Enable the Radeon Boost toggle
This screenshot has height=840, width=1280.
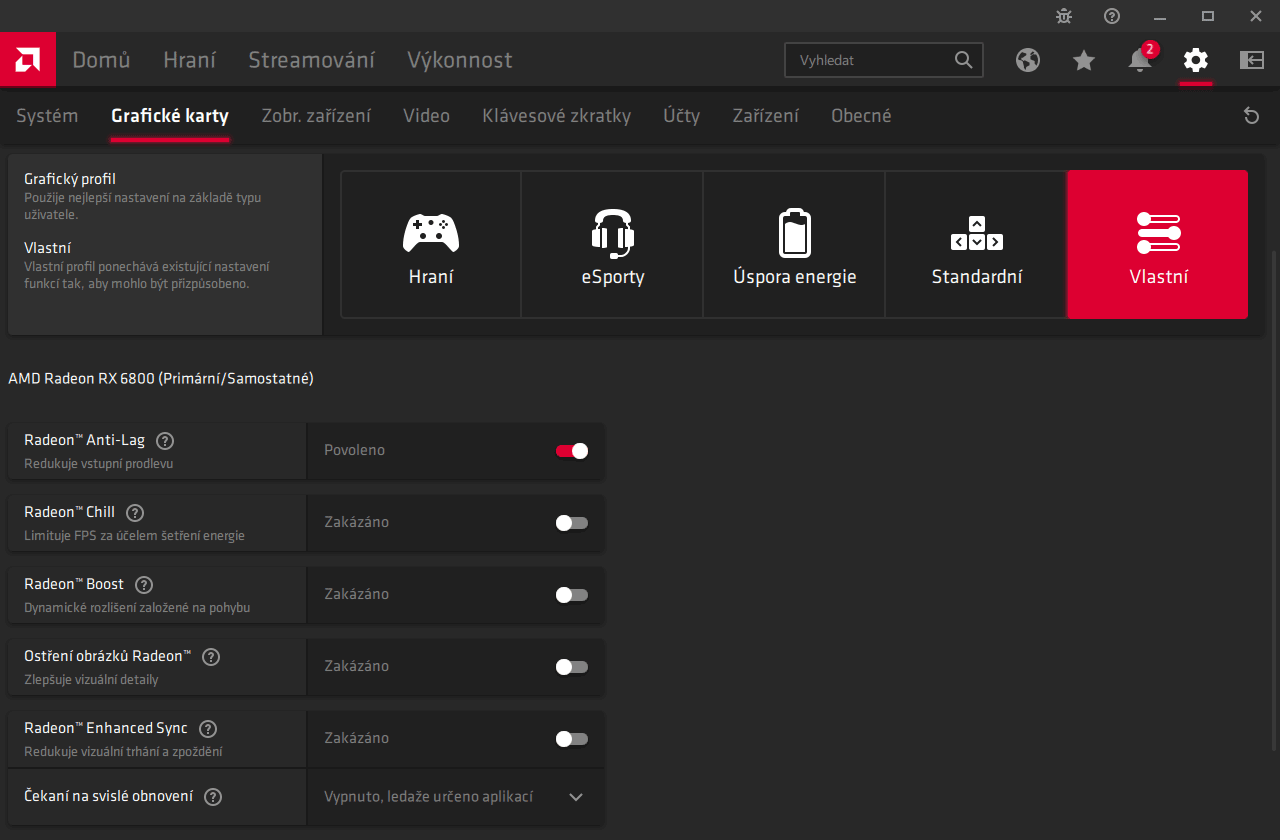(572, 595)
